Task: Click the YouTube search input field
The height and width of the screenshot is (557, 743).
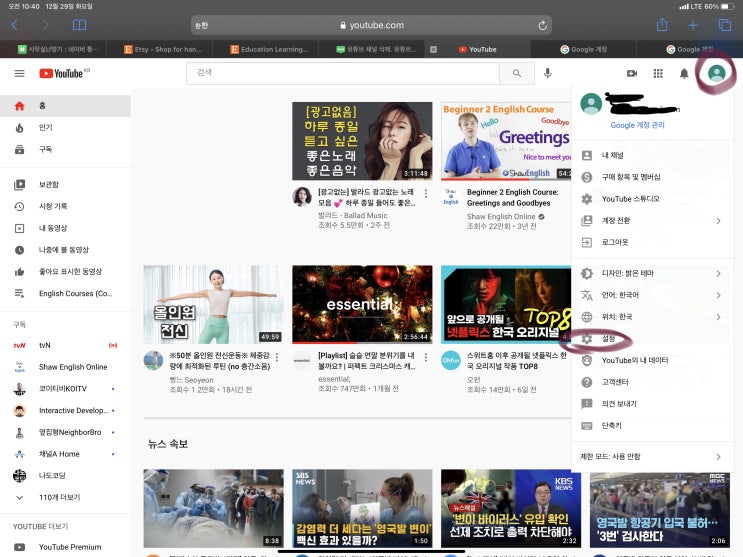Action: click(343, 73)
